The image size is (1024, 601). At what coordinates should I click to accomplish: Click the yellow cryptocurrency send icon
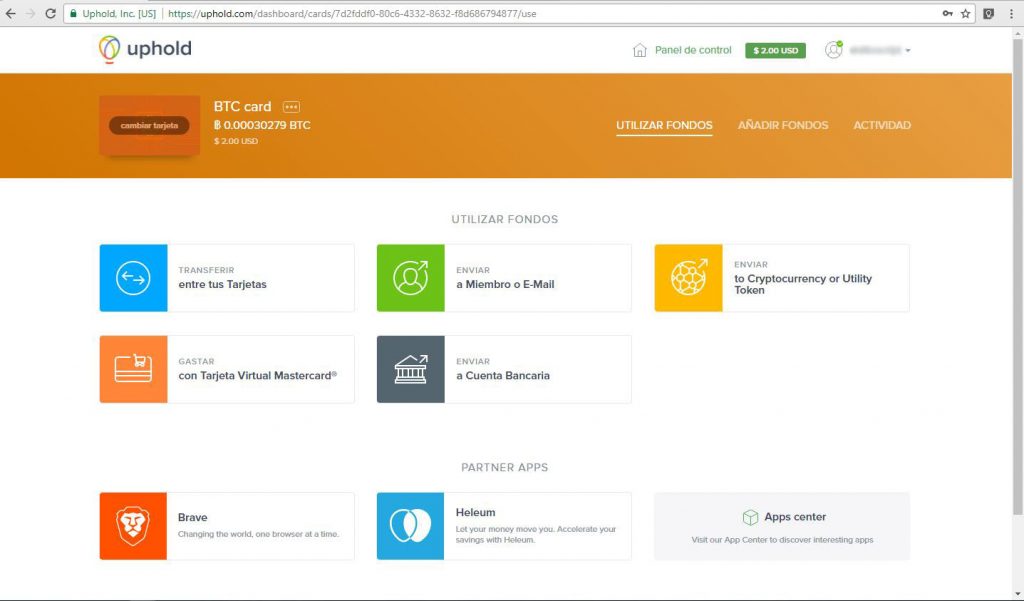(688, 278)
